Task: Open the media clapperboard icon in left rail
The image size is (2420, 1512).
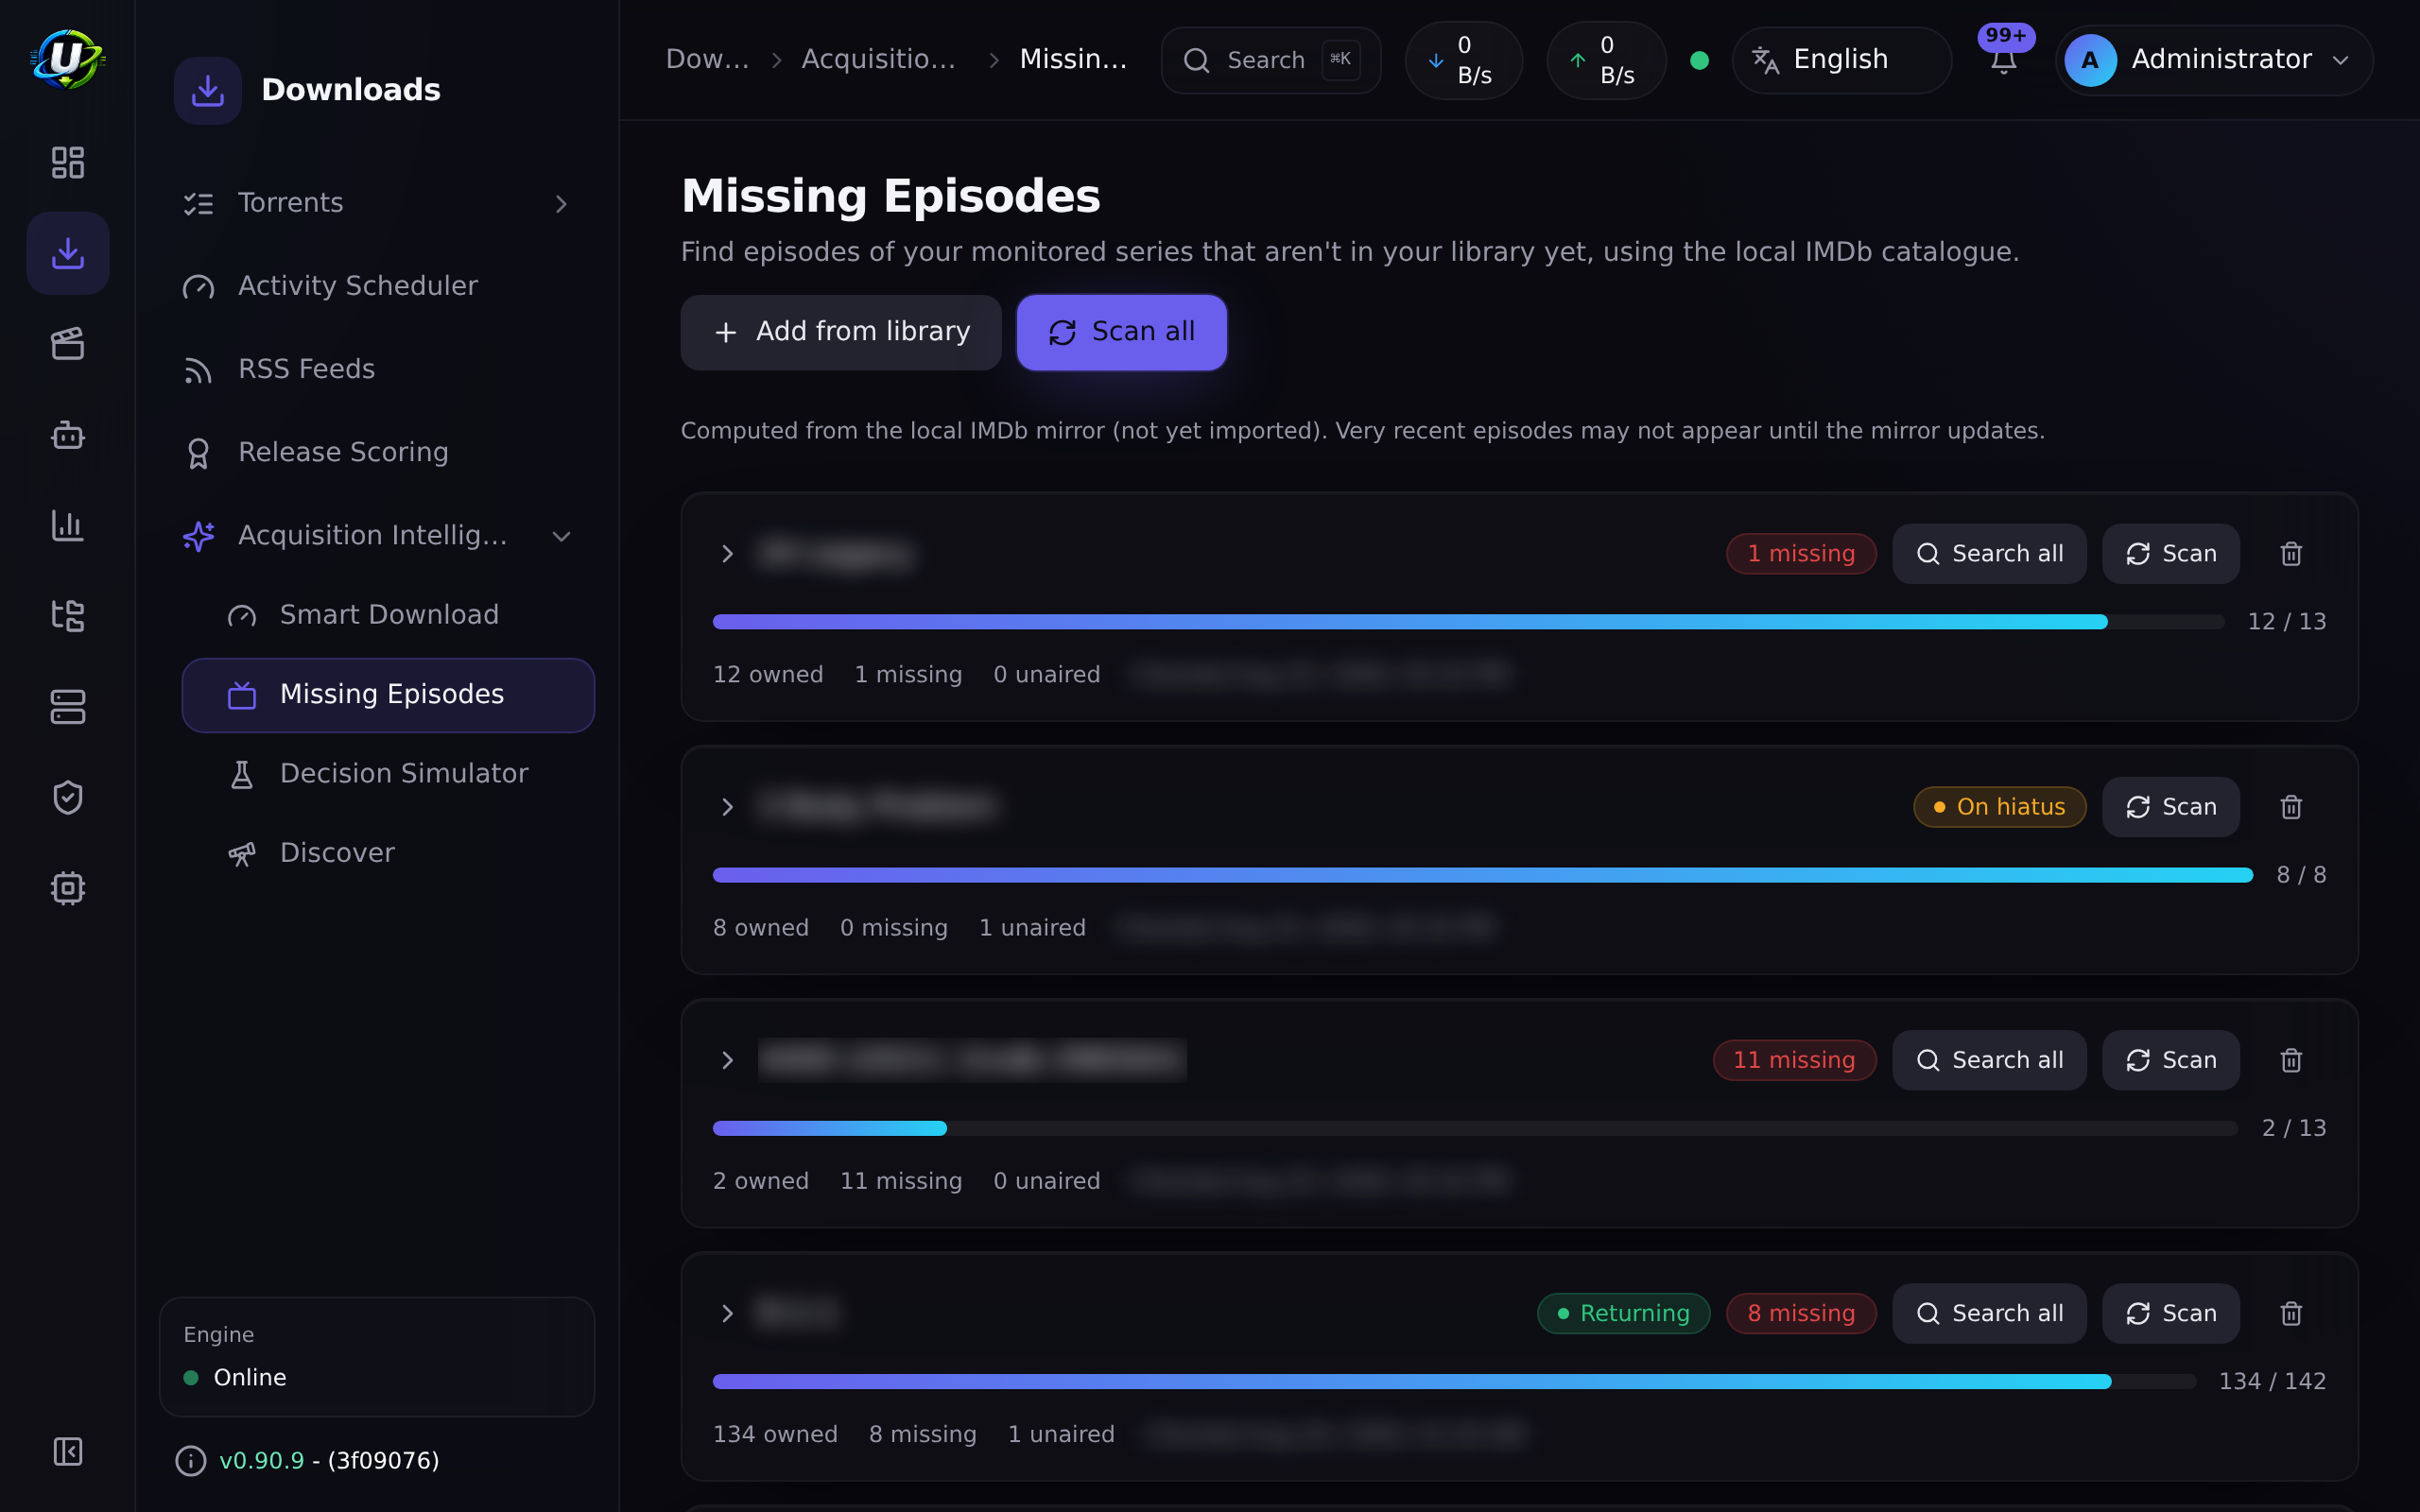Action: (67, 344)
